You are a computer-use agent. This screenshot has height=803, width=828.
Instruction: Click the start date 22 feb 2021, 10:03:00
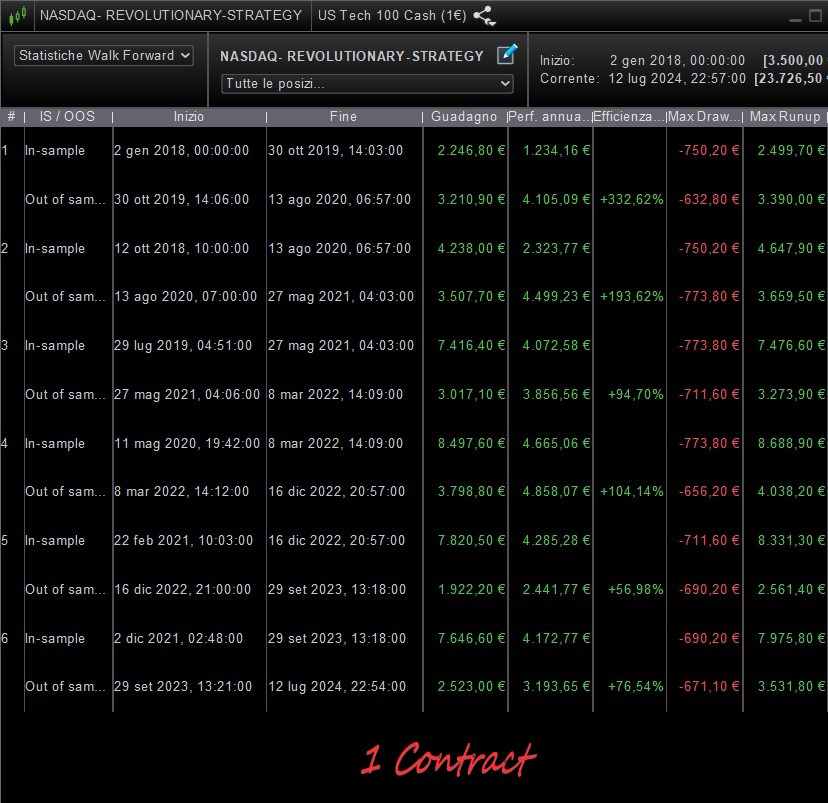tap(184, 541)
